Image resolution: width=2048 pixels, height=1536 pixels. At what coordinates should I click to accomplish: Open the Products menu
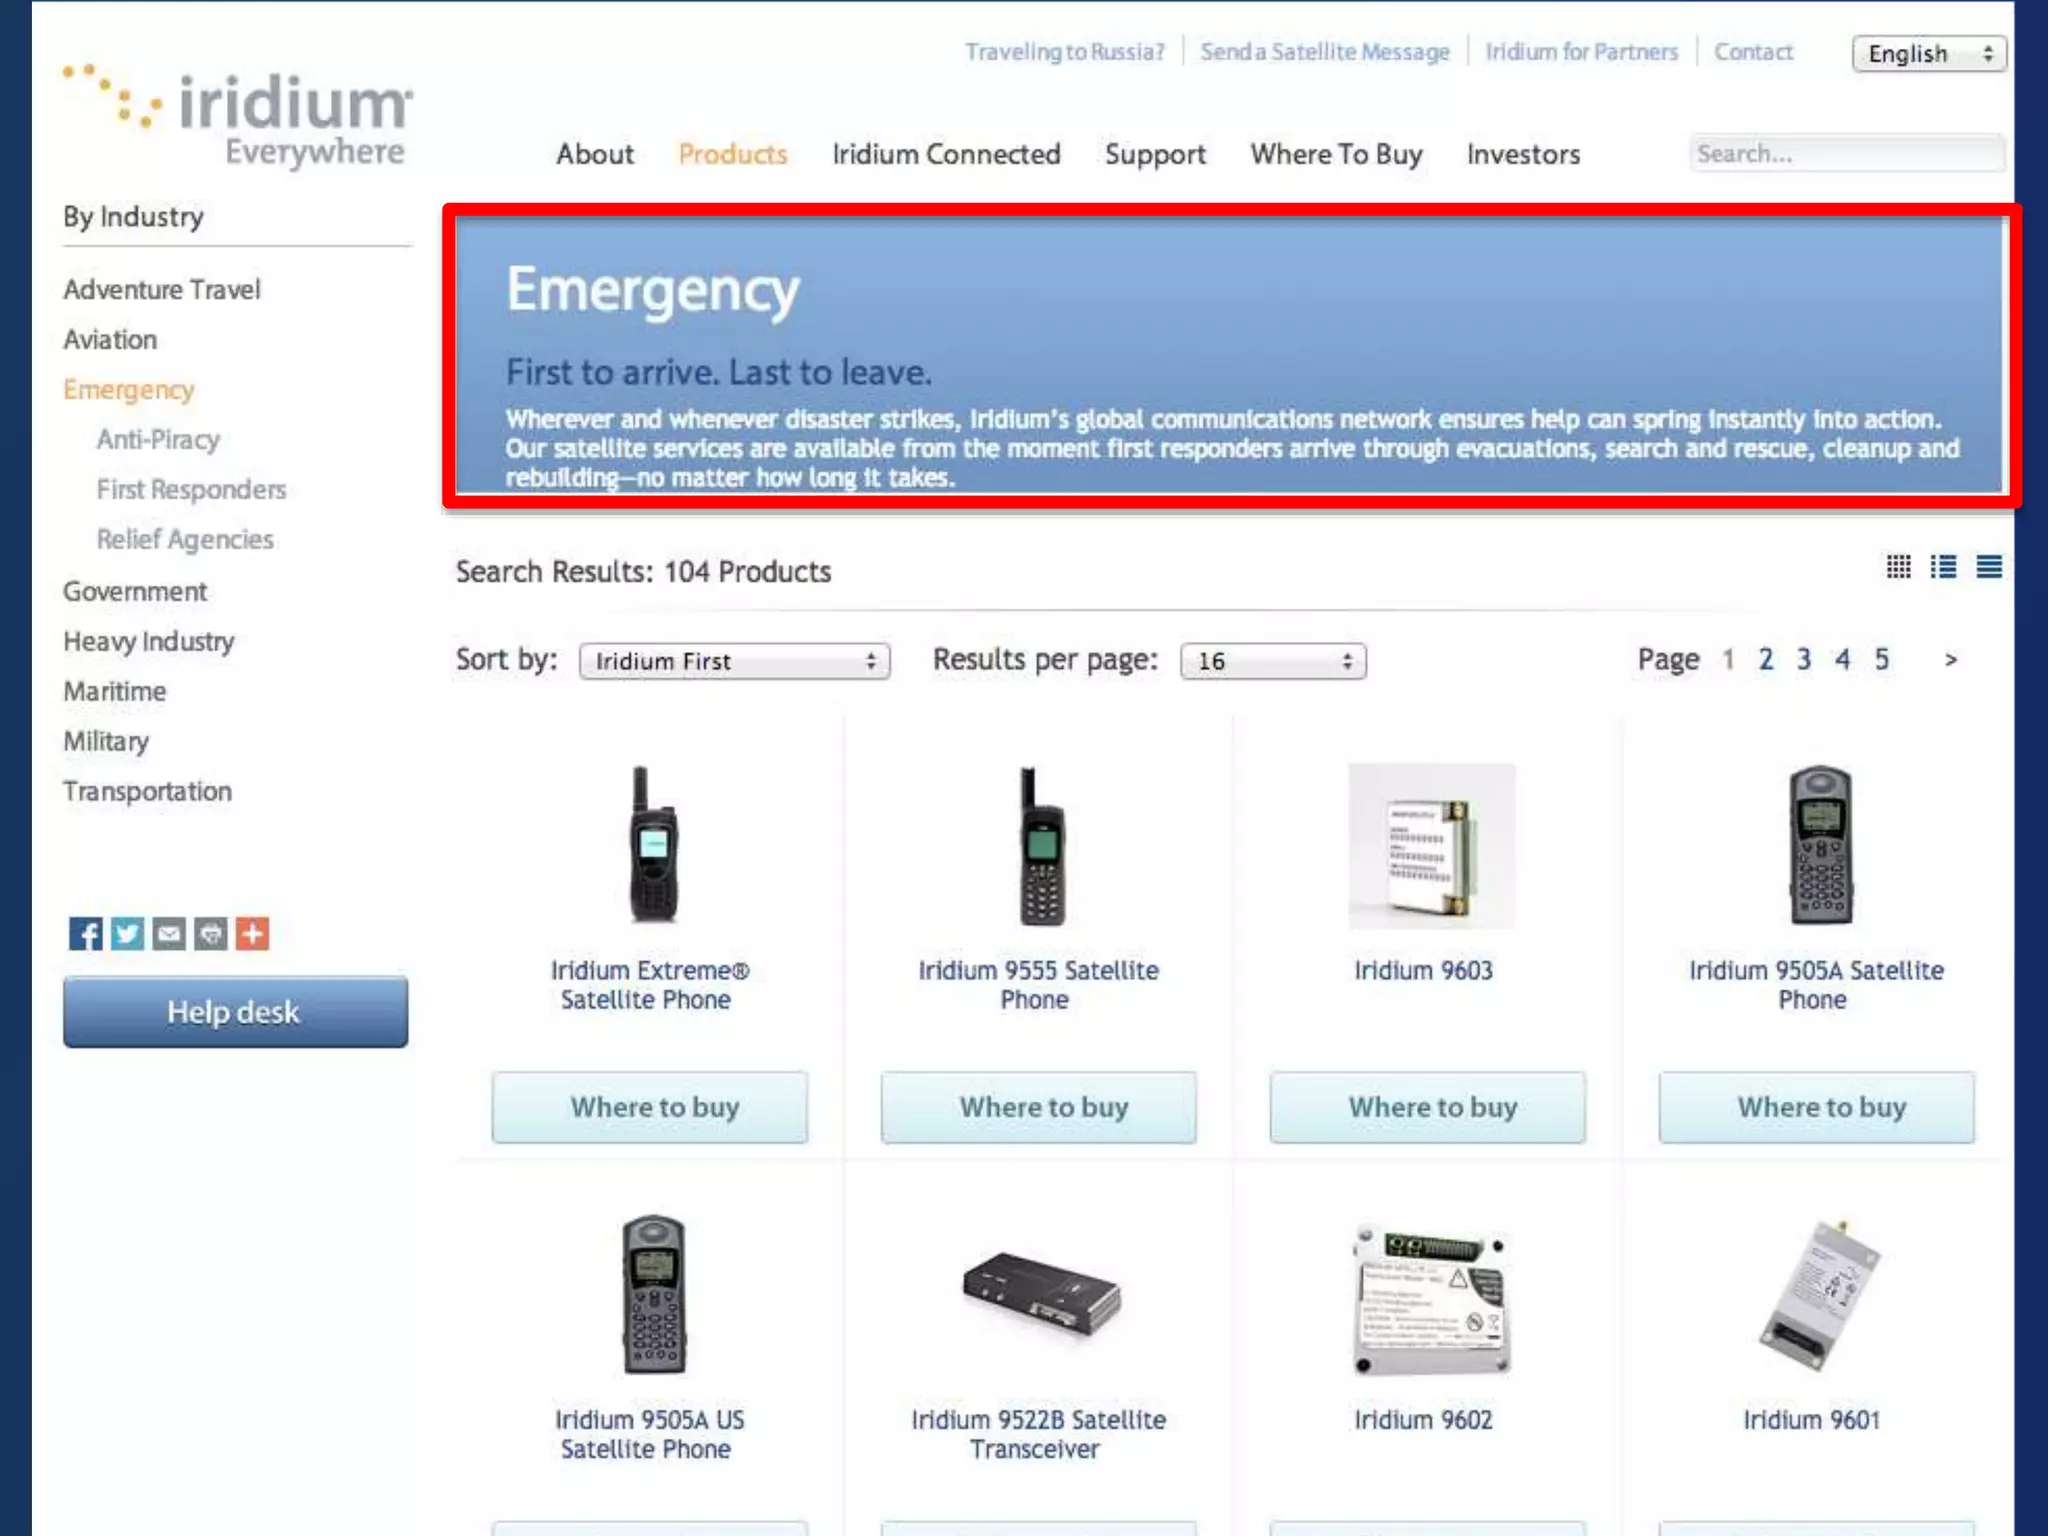tap(733, 154)
